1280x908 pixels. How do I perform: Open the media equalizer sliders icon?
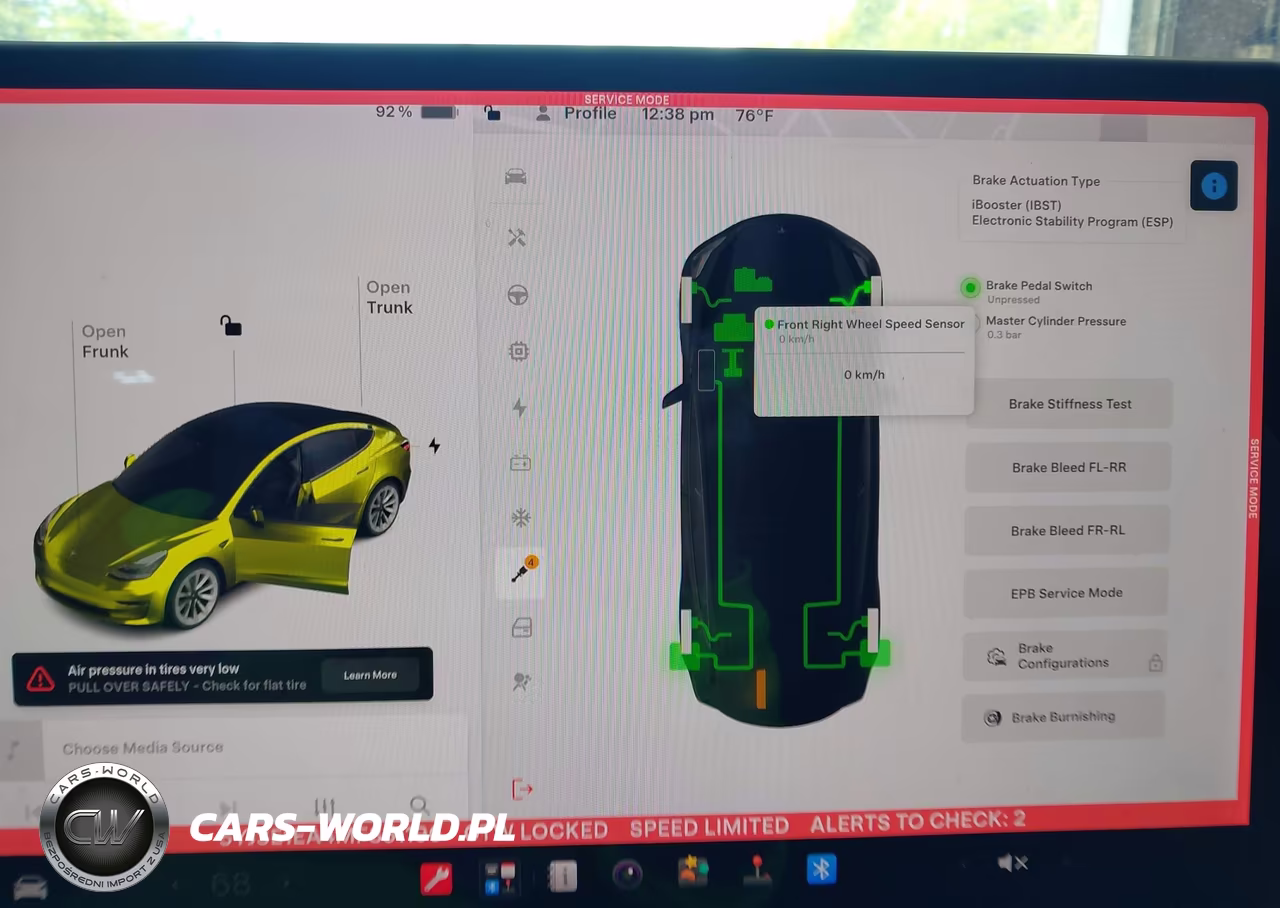(x=324, y=806)
